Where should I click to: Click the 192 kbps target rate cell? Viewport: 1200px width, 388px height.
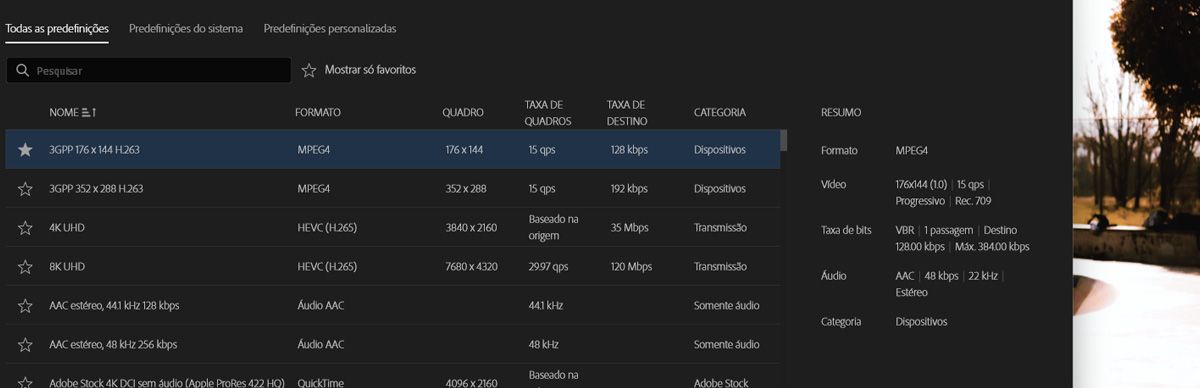pyautogui.click(x=630, y=188)
